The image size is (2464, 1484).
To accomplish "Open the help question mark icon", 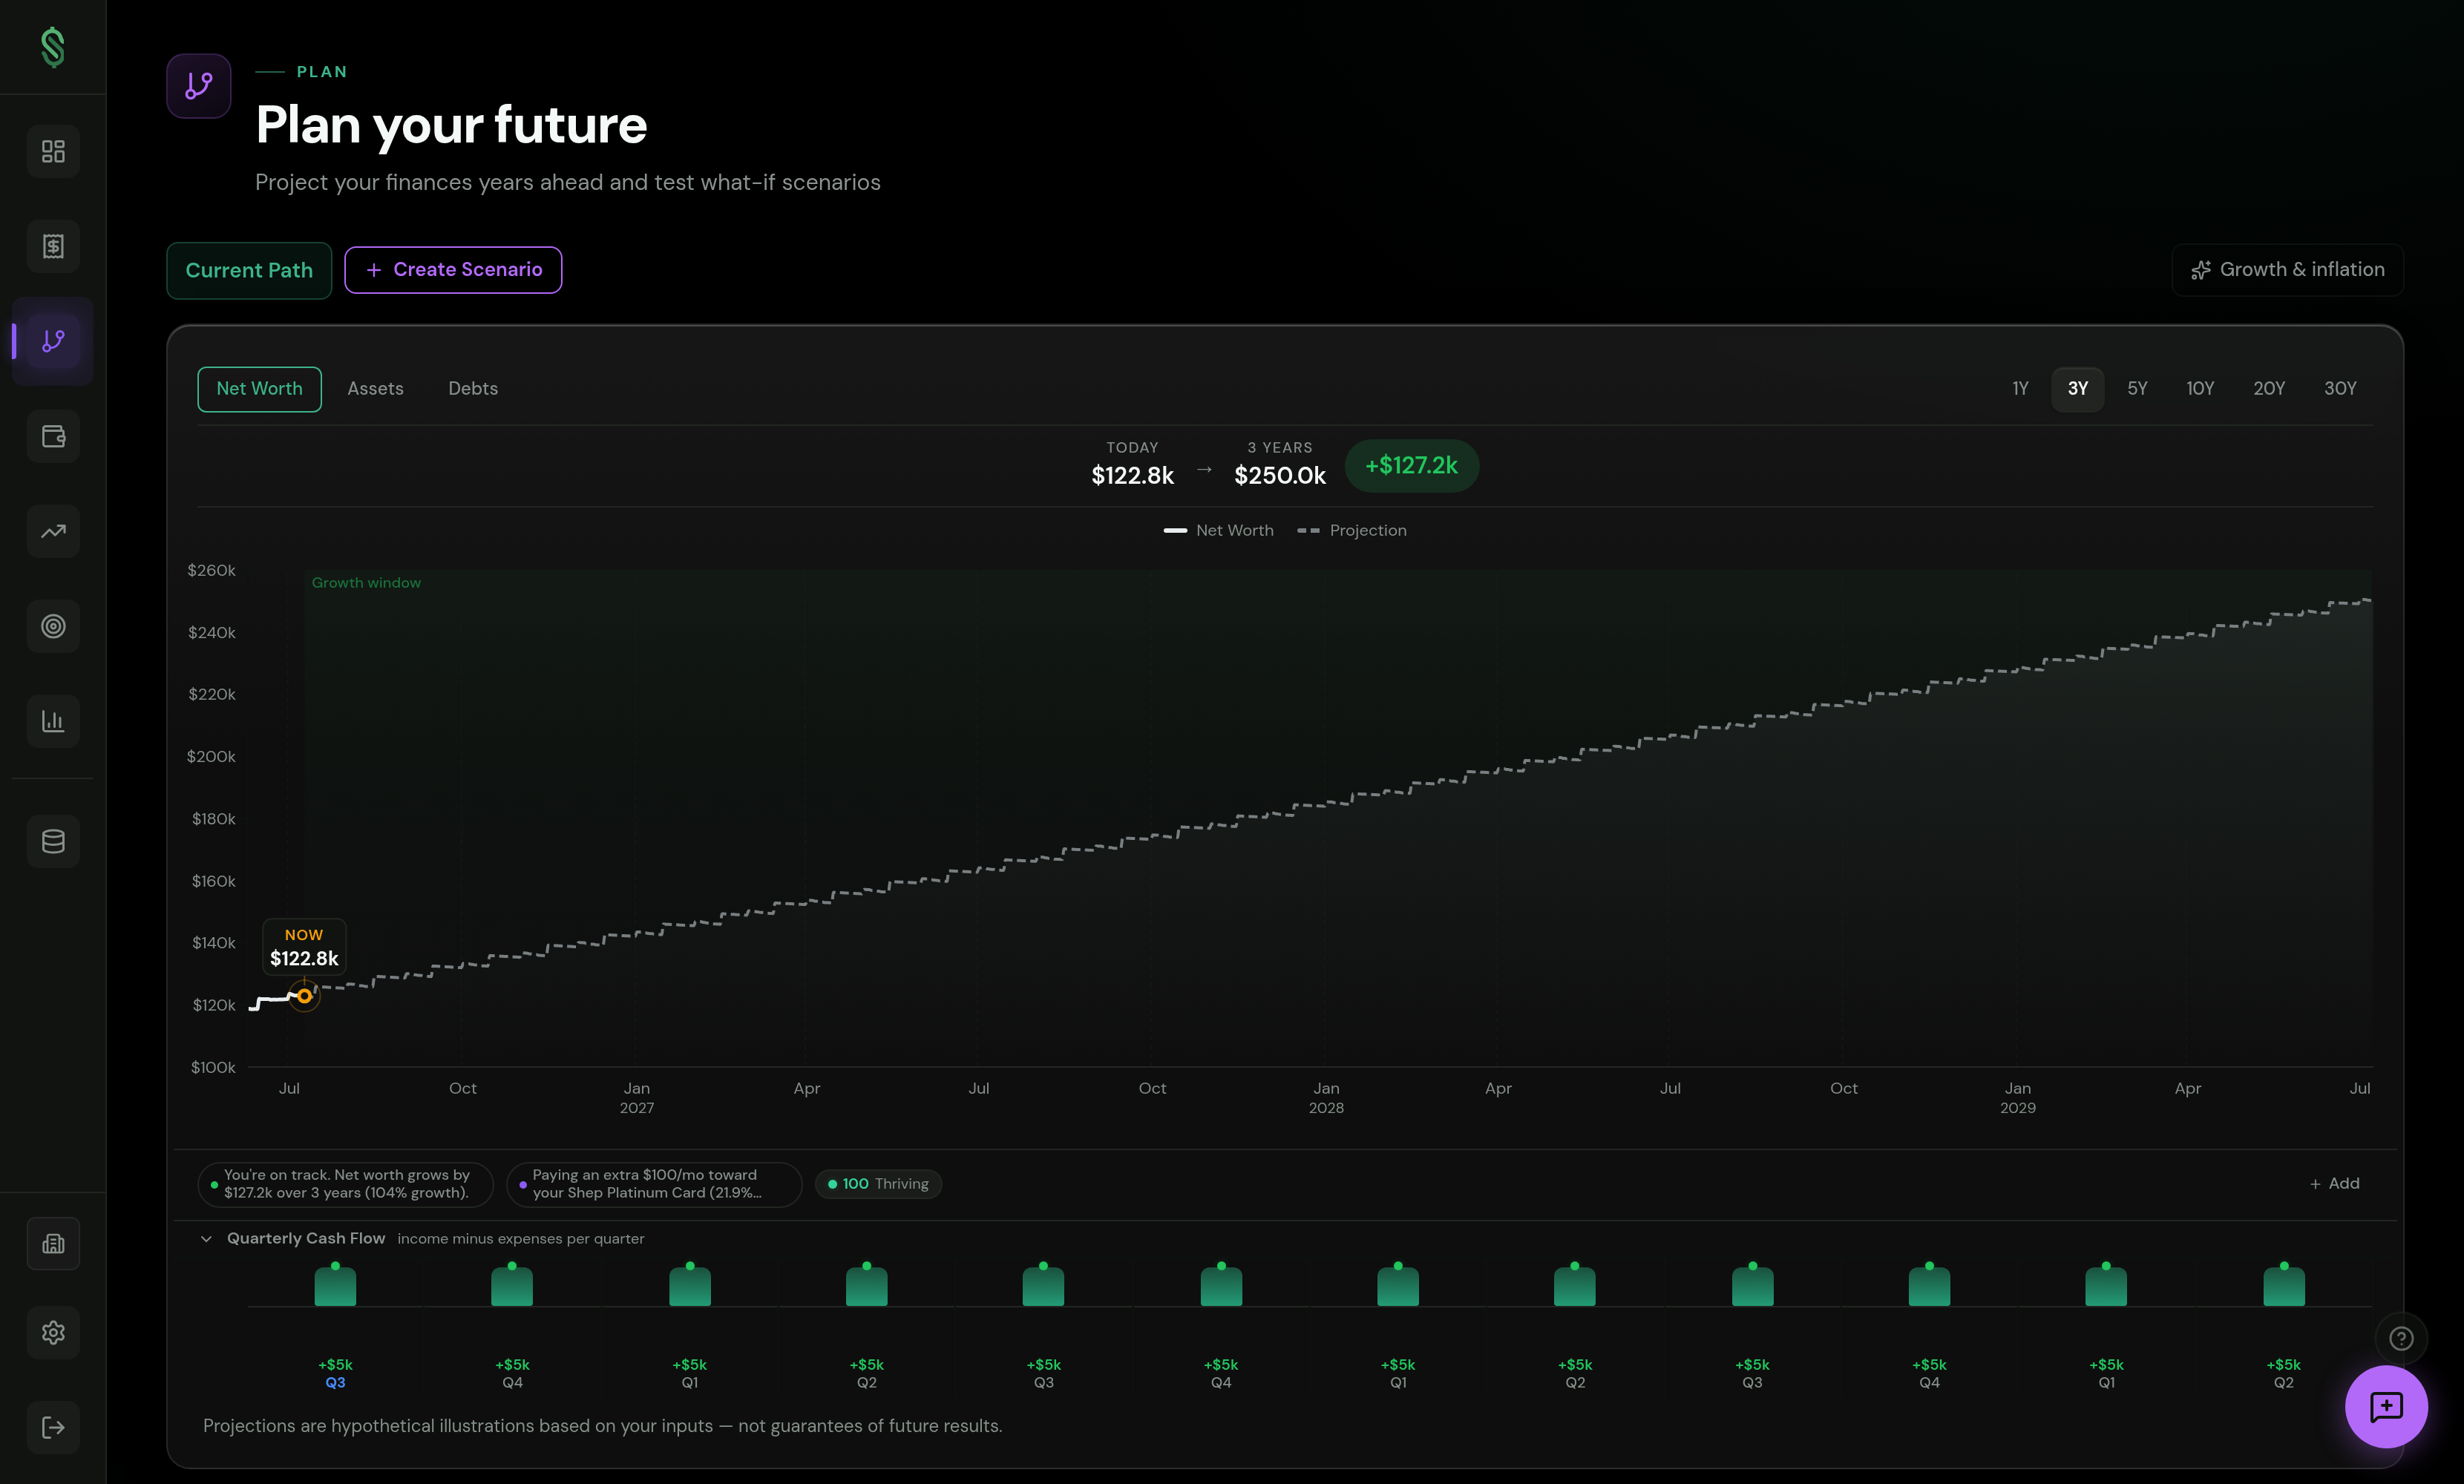I will coord(2401,1338).
